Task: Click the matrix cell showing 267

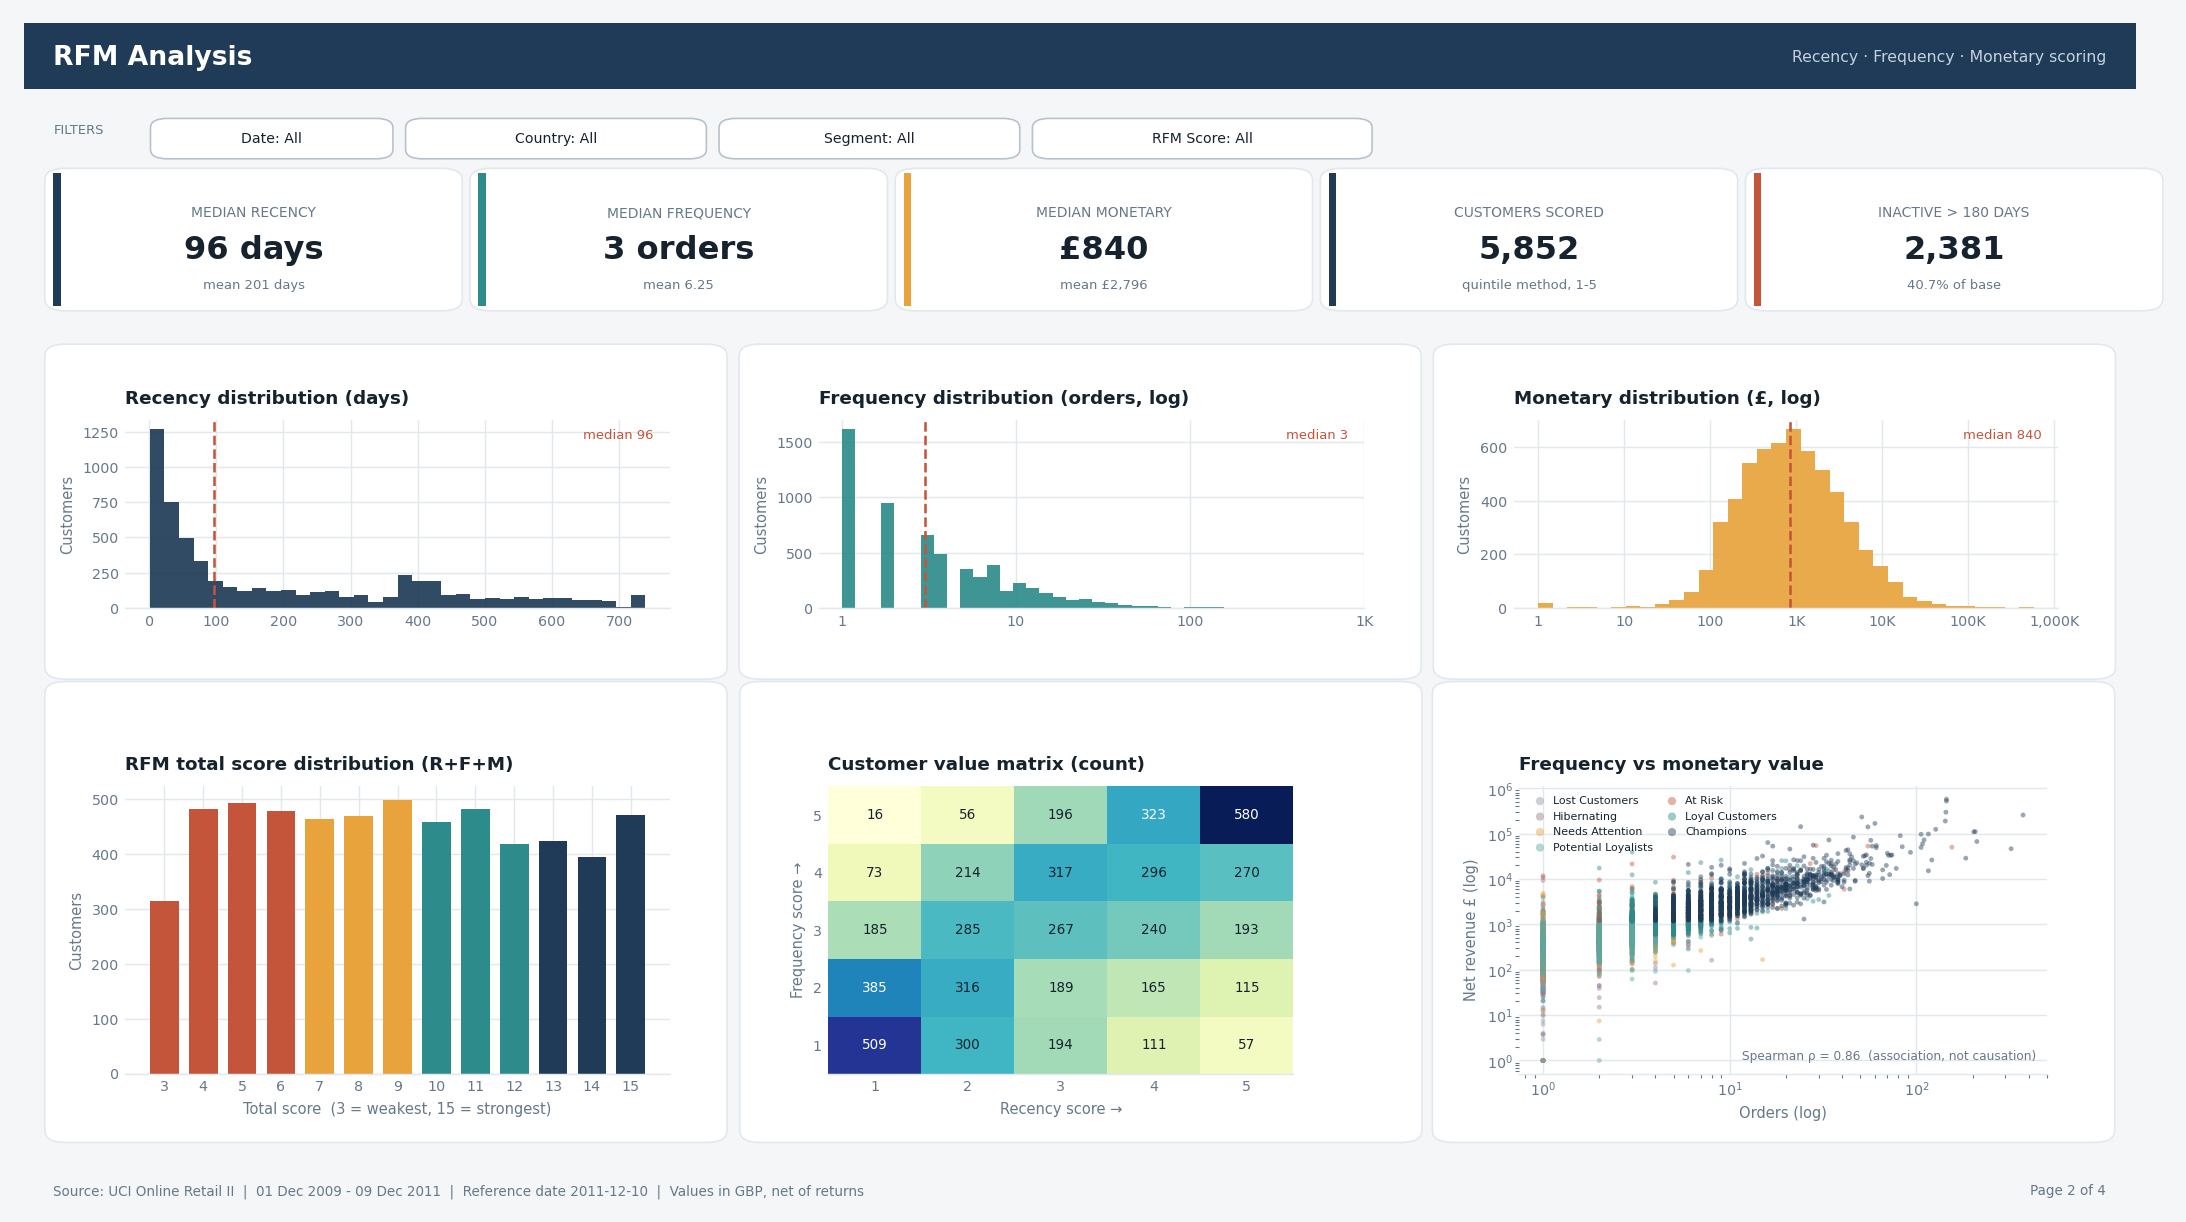Action: point(1060,930)
